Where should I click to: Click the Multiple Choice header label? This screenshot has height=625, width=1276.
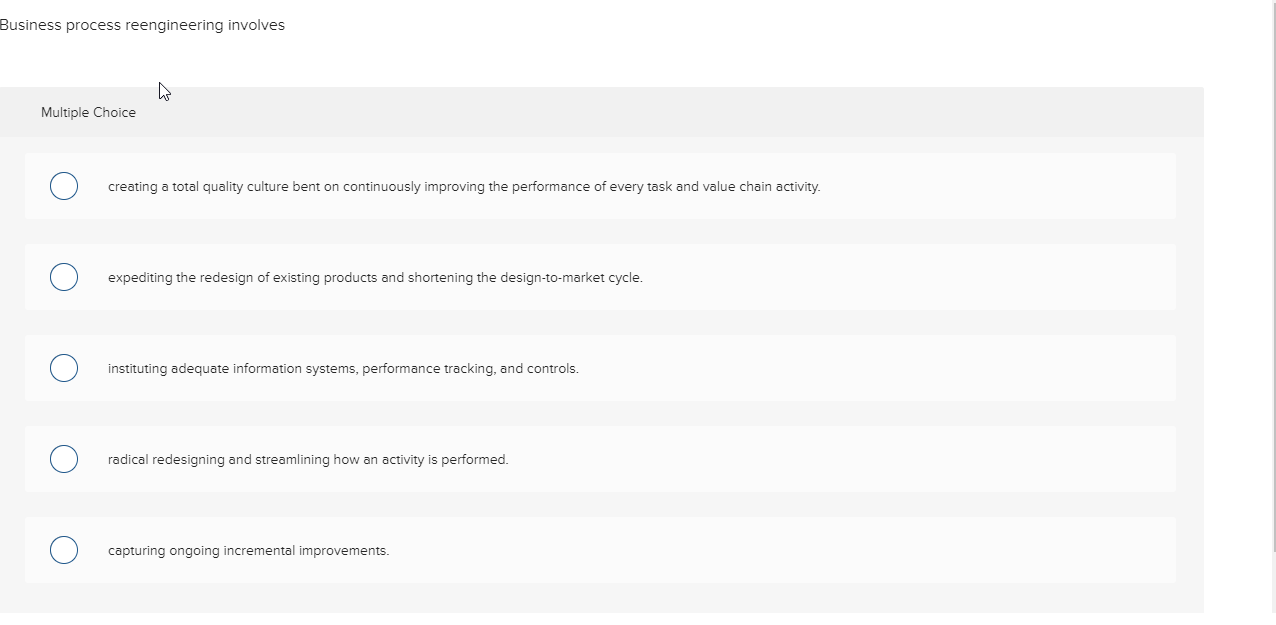point(88,112)
